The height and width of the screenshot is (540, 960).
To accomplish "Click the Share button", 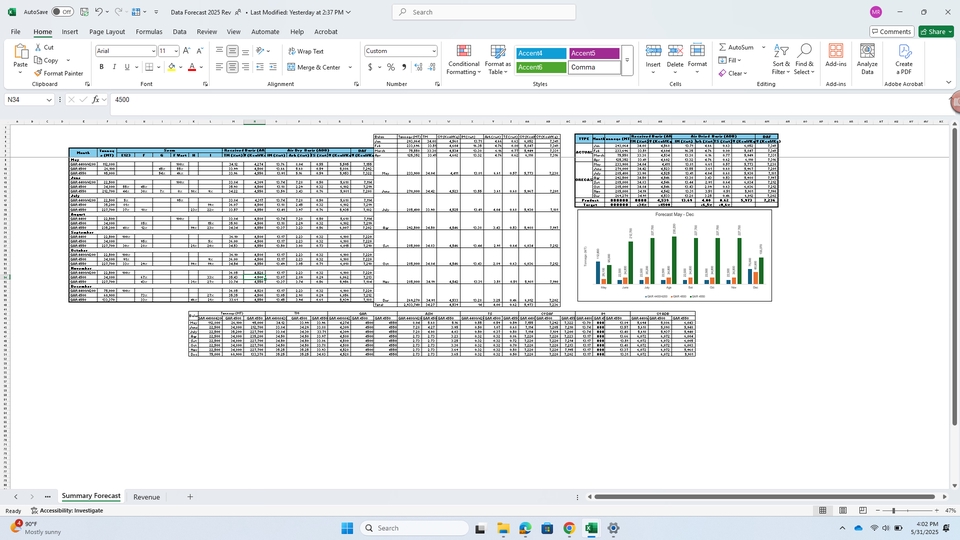I will 936,32.
